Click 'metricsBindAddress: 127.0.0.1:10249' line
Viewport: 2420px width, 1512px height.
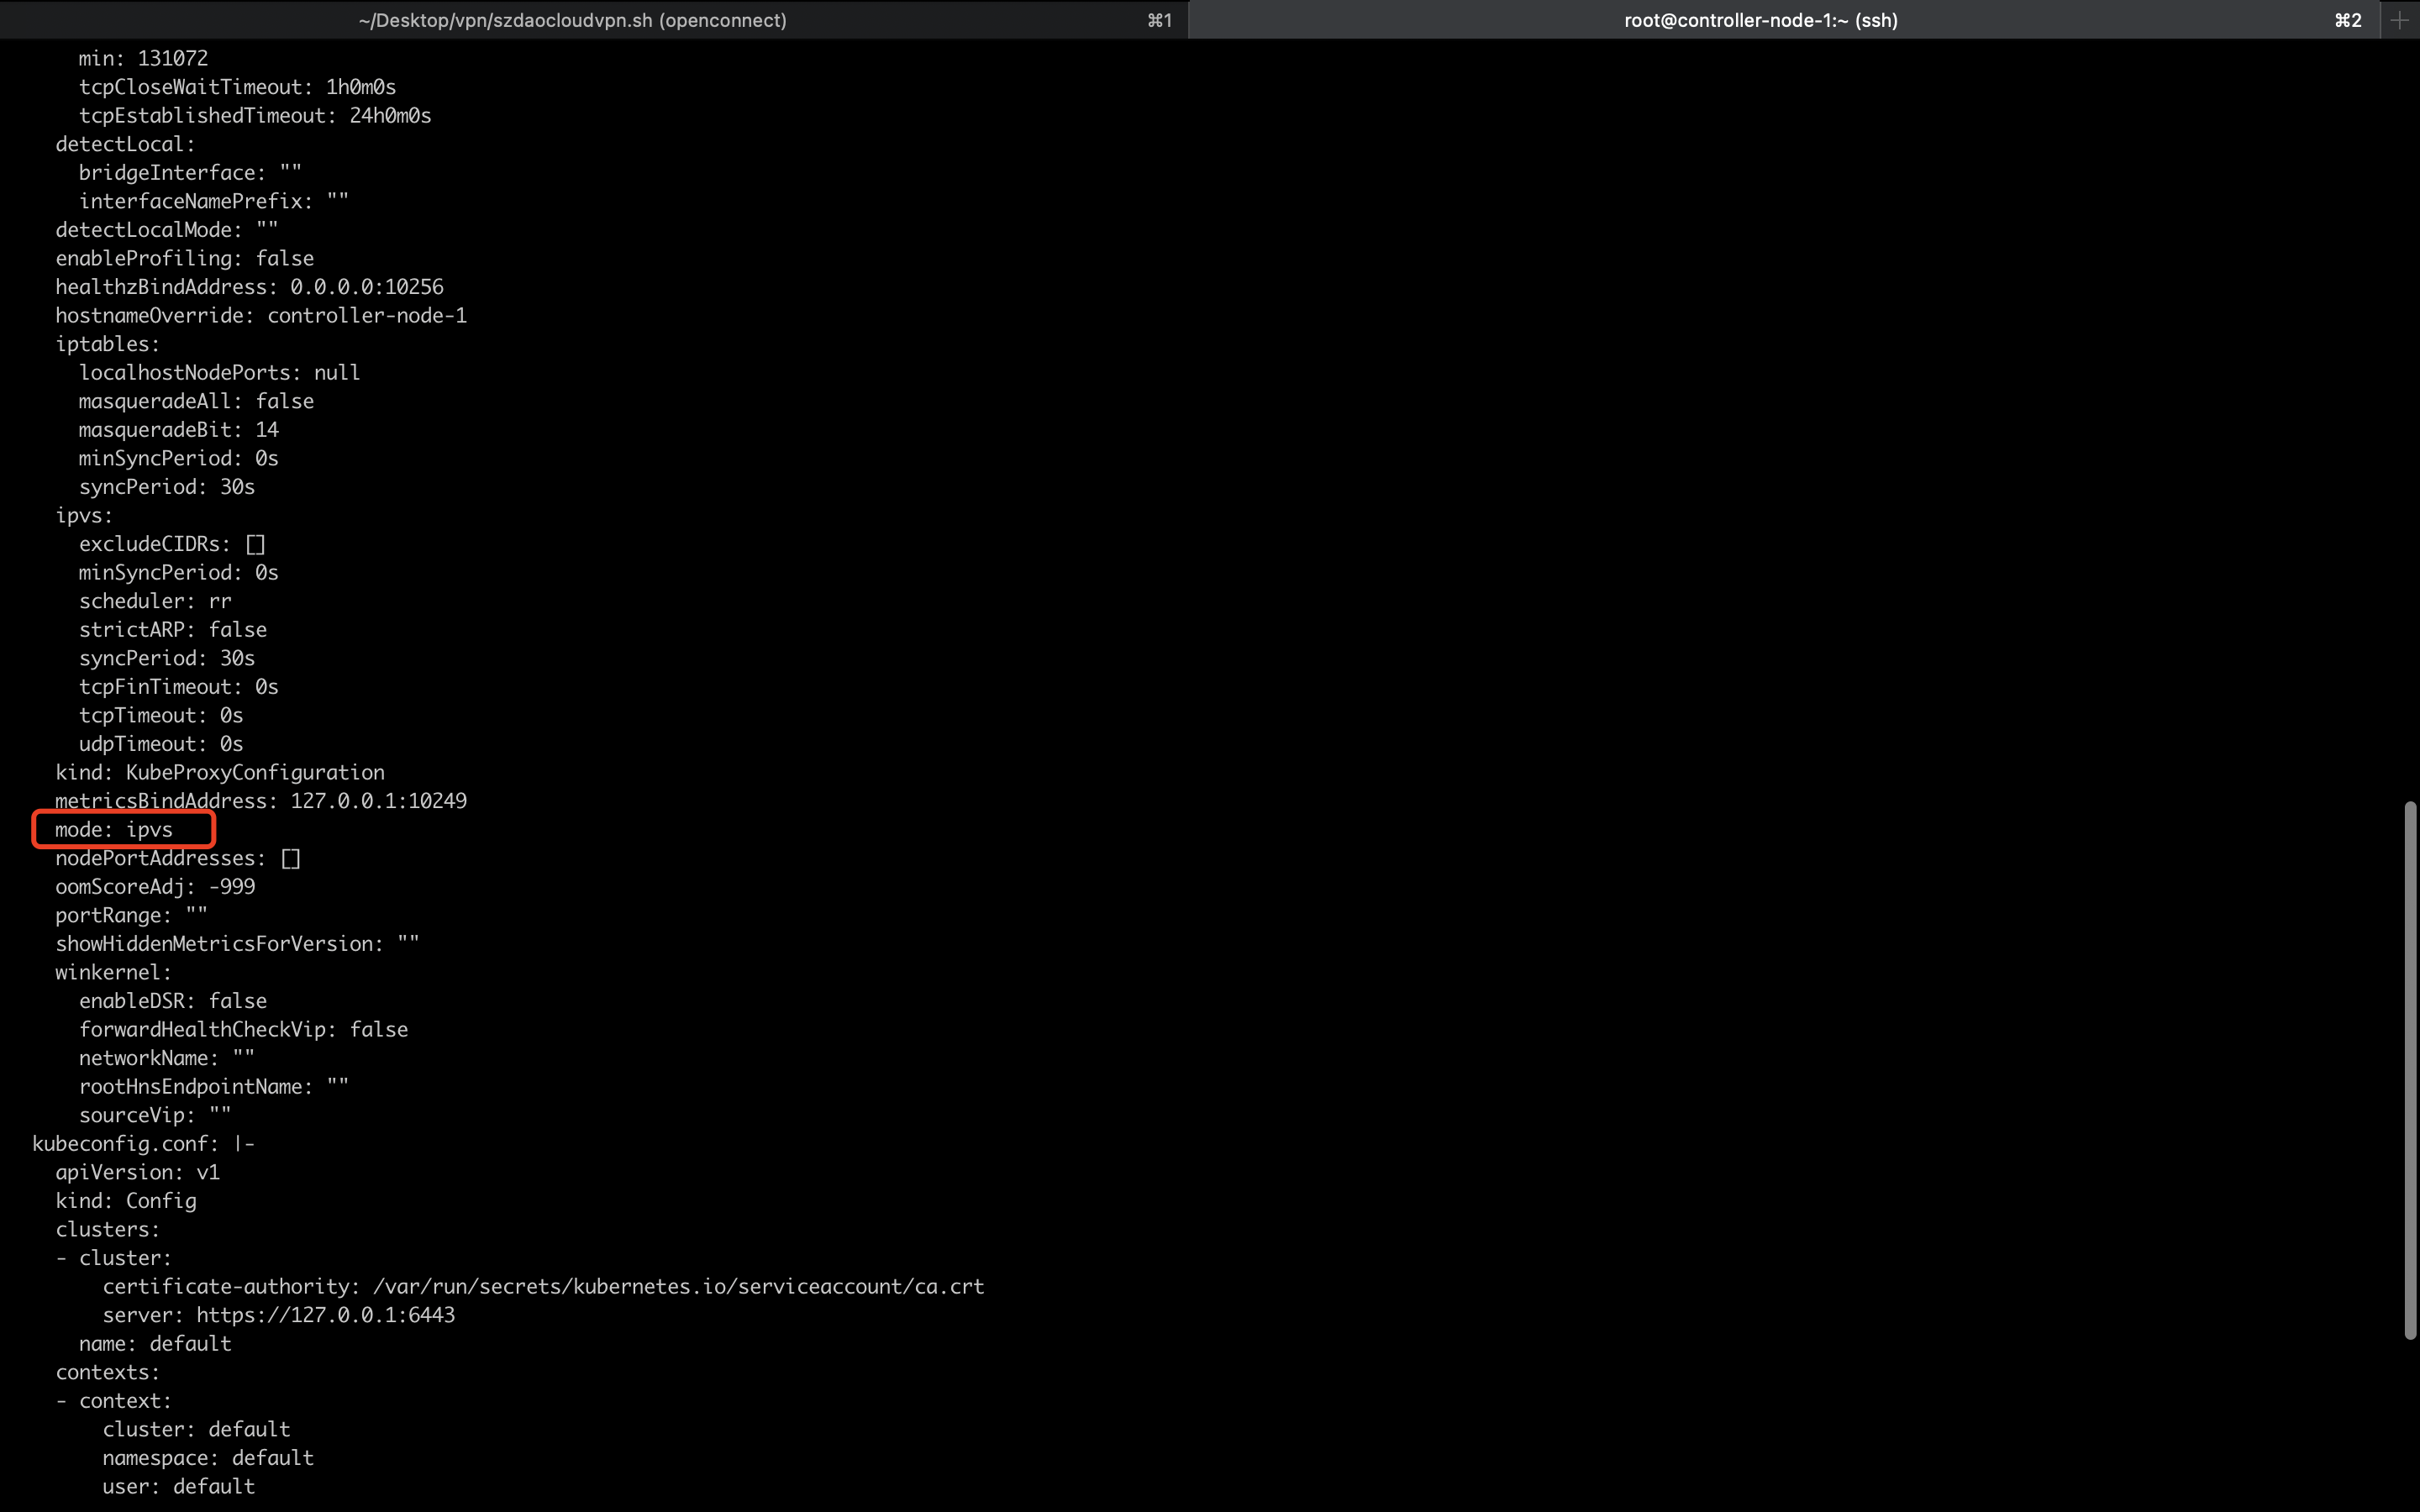(261, 801)
